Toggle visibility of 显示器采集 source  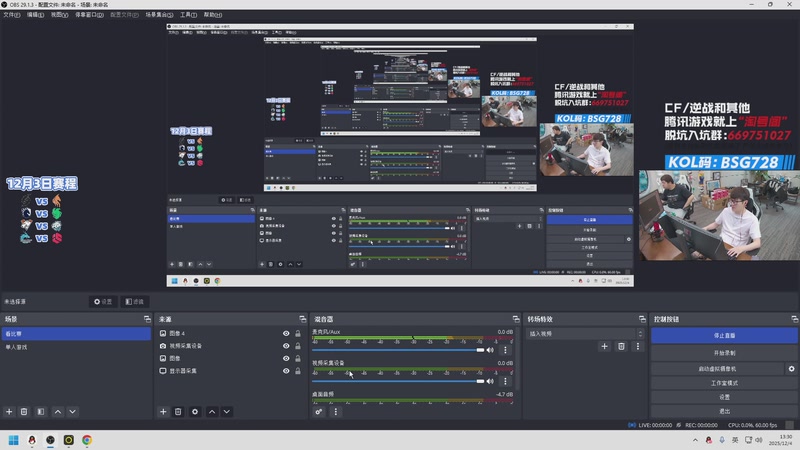(286, 371)
